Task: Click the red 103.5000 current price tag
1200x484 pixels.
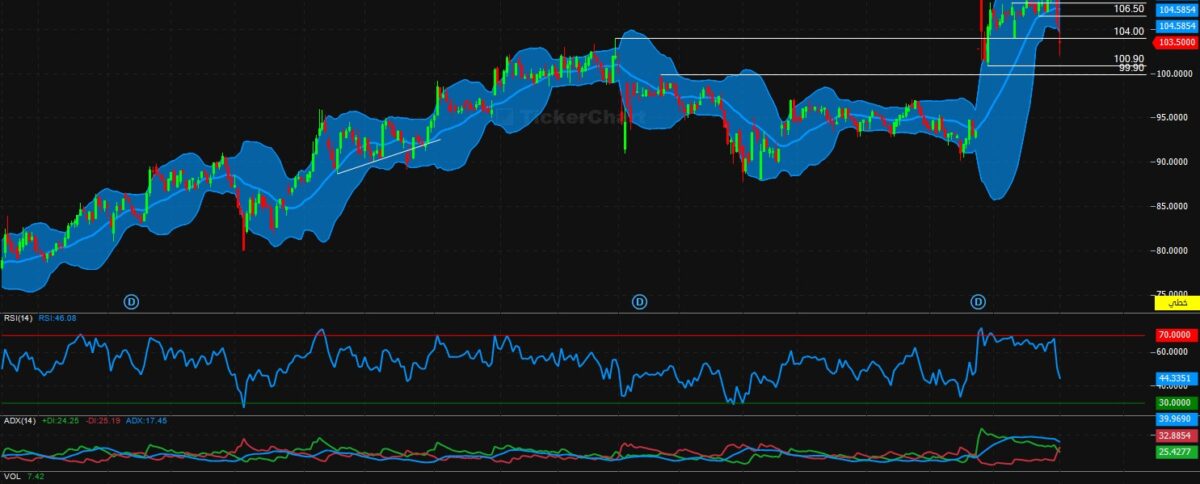Action: [1176, 43]
